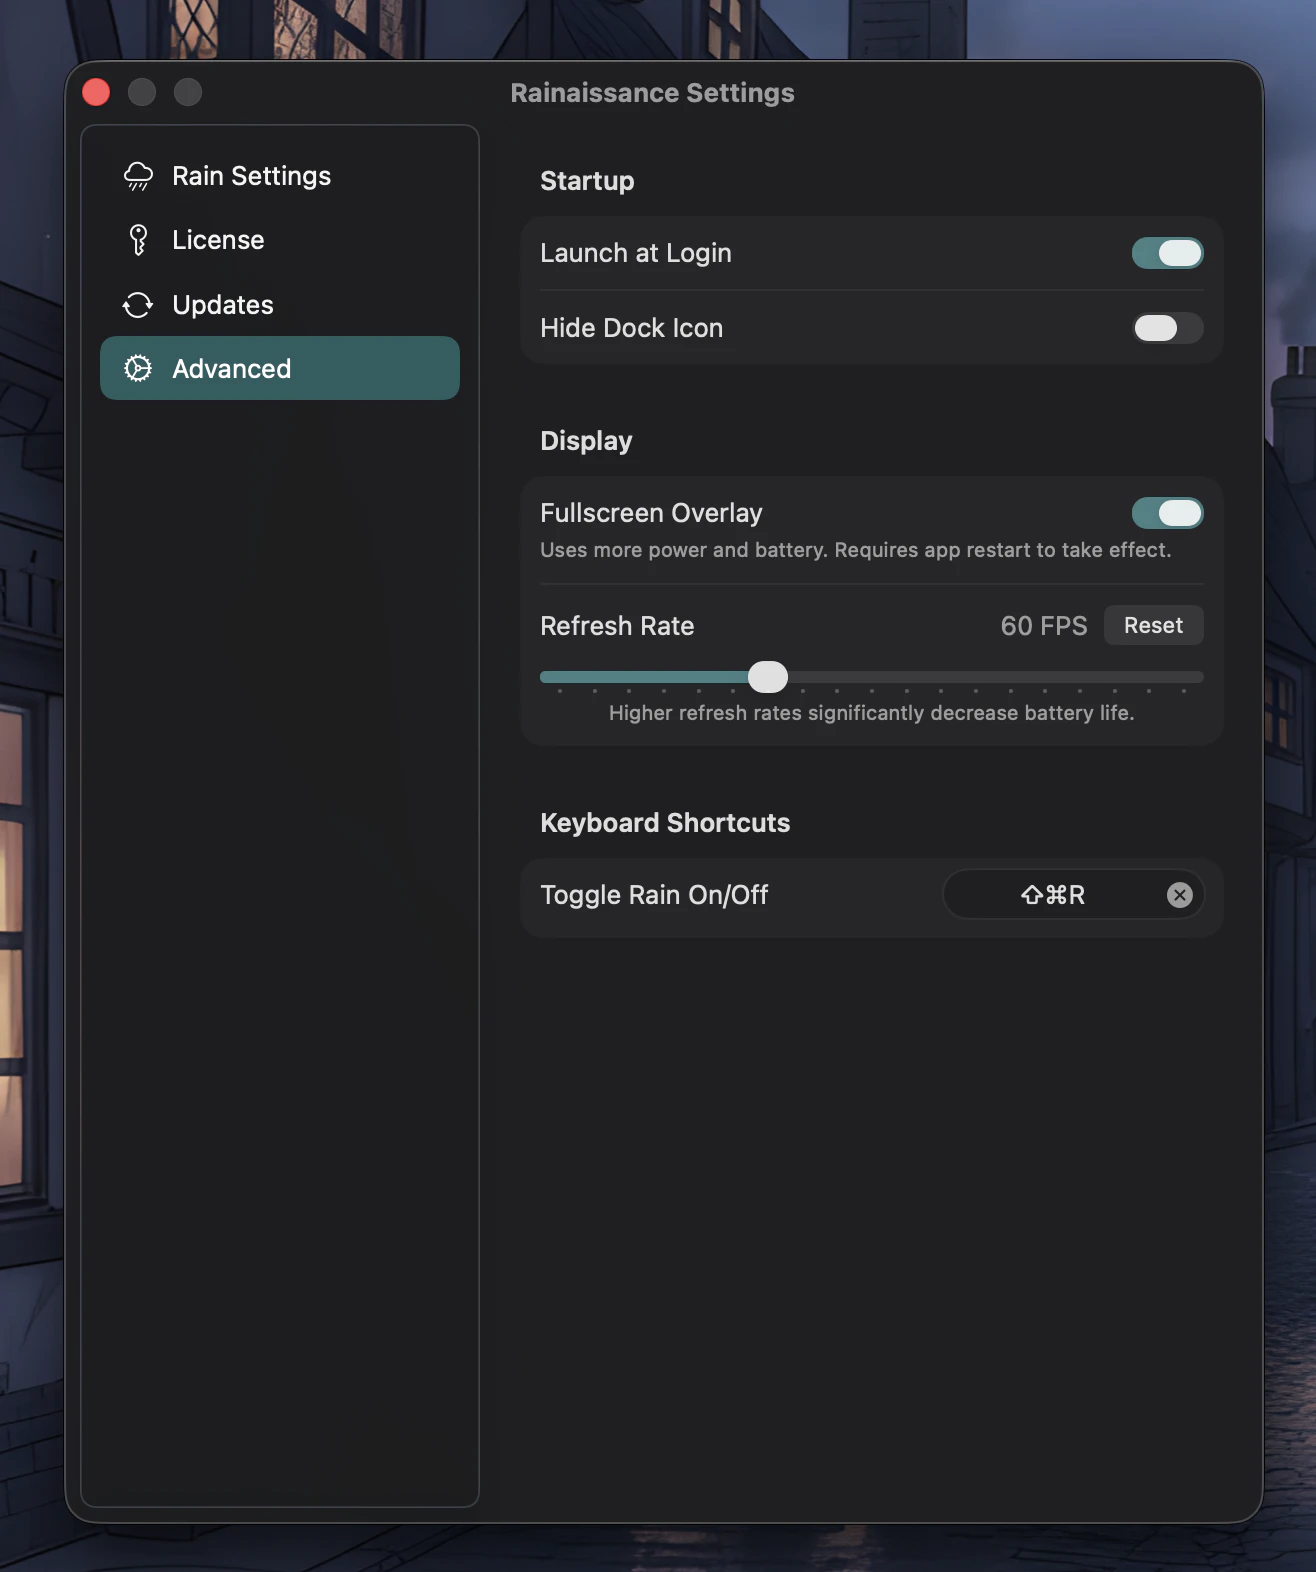Click the Refresh Rate slider handle
The image size is (1316, 1572).
[768, 677]
